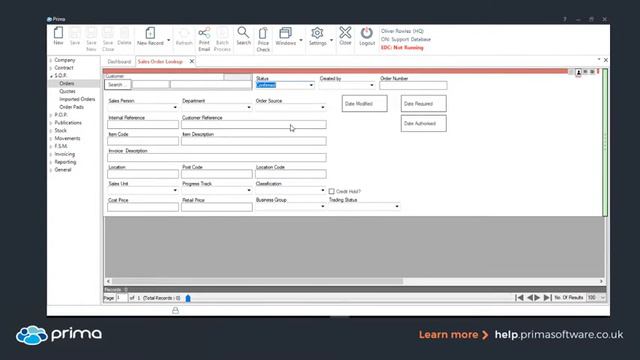Expand the F.S.M. tree node
Viewport: 640px width, 360px height.
[x=51, y=147]
